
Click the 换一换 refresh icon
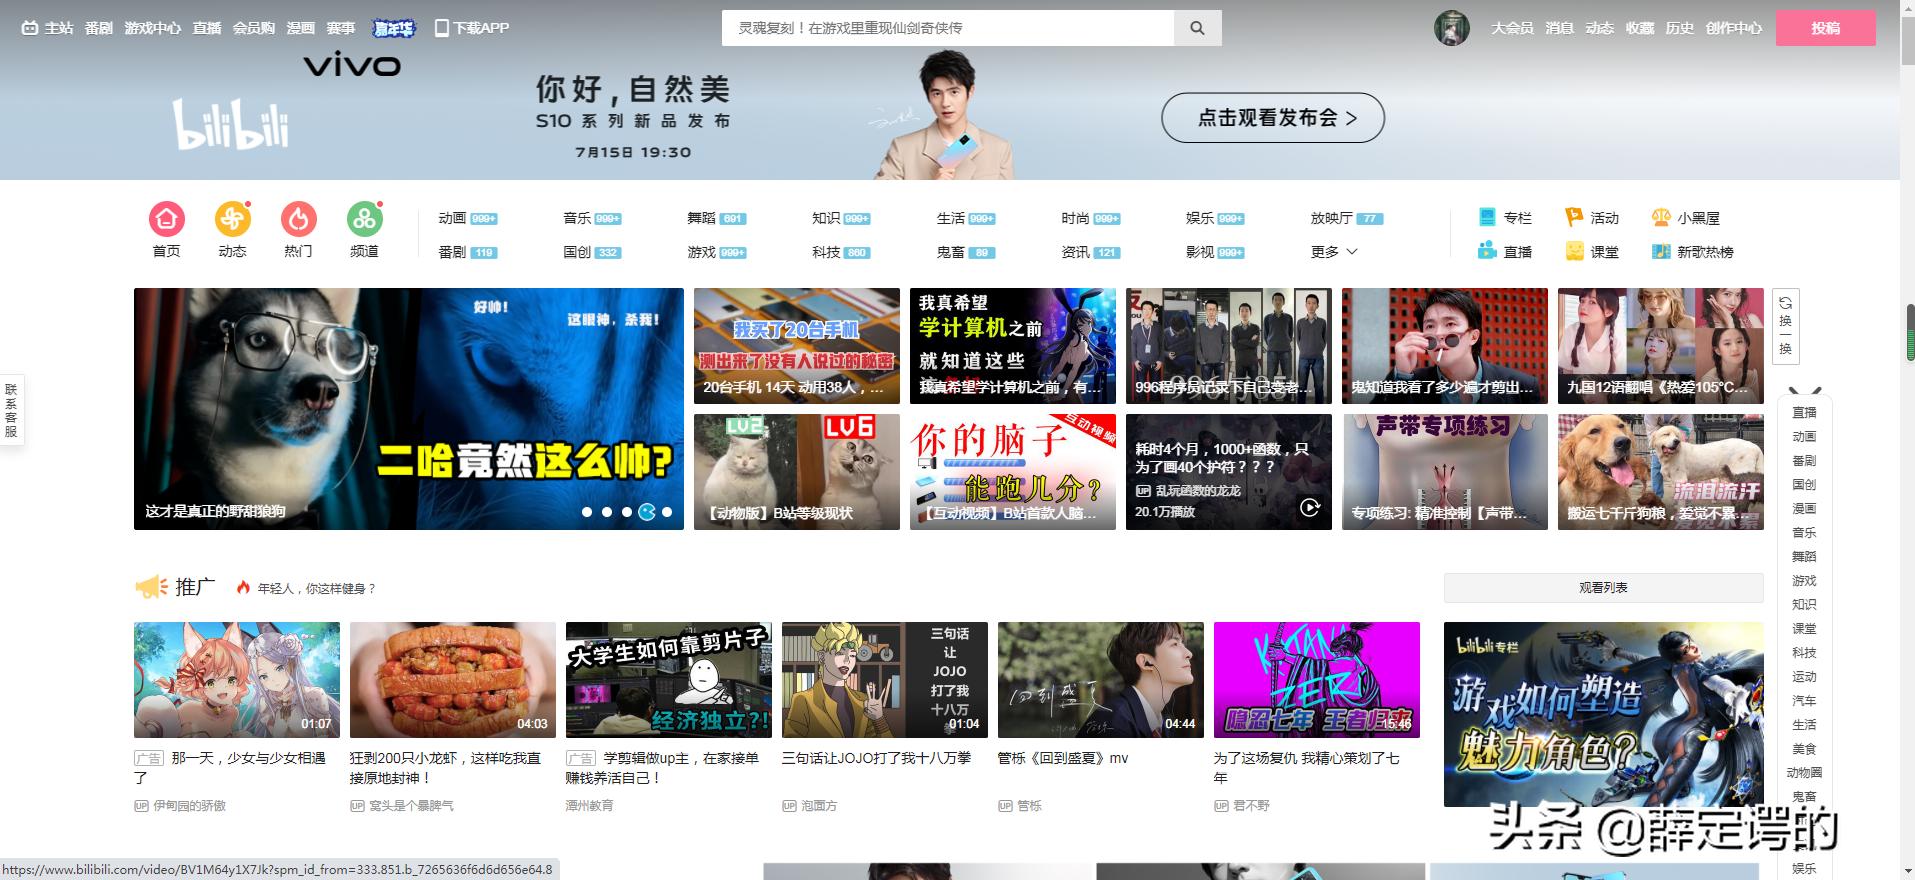click(1785, 303)
